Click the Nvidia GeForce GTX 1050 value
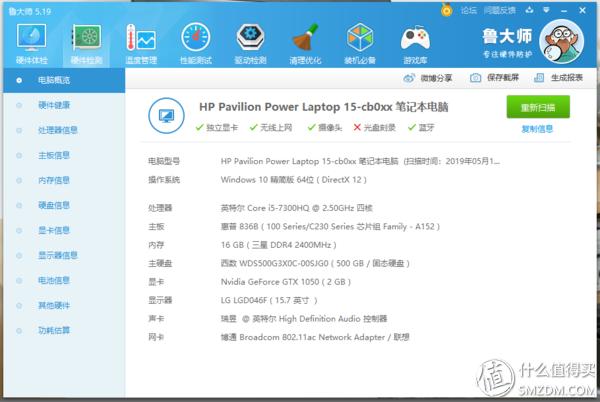This screenshot has width=600, height=402. pos(286,282)
